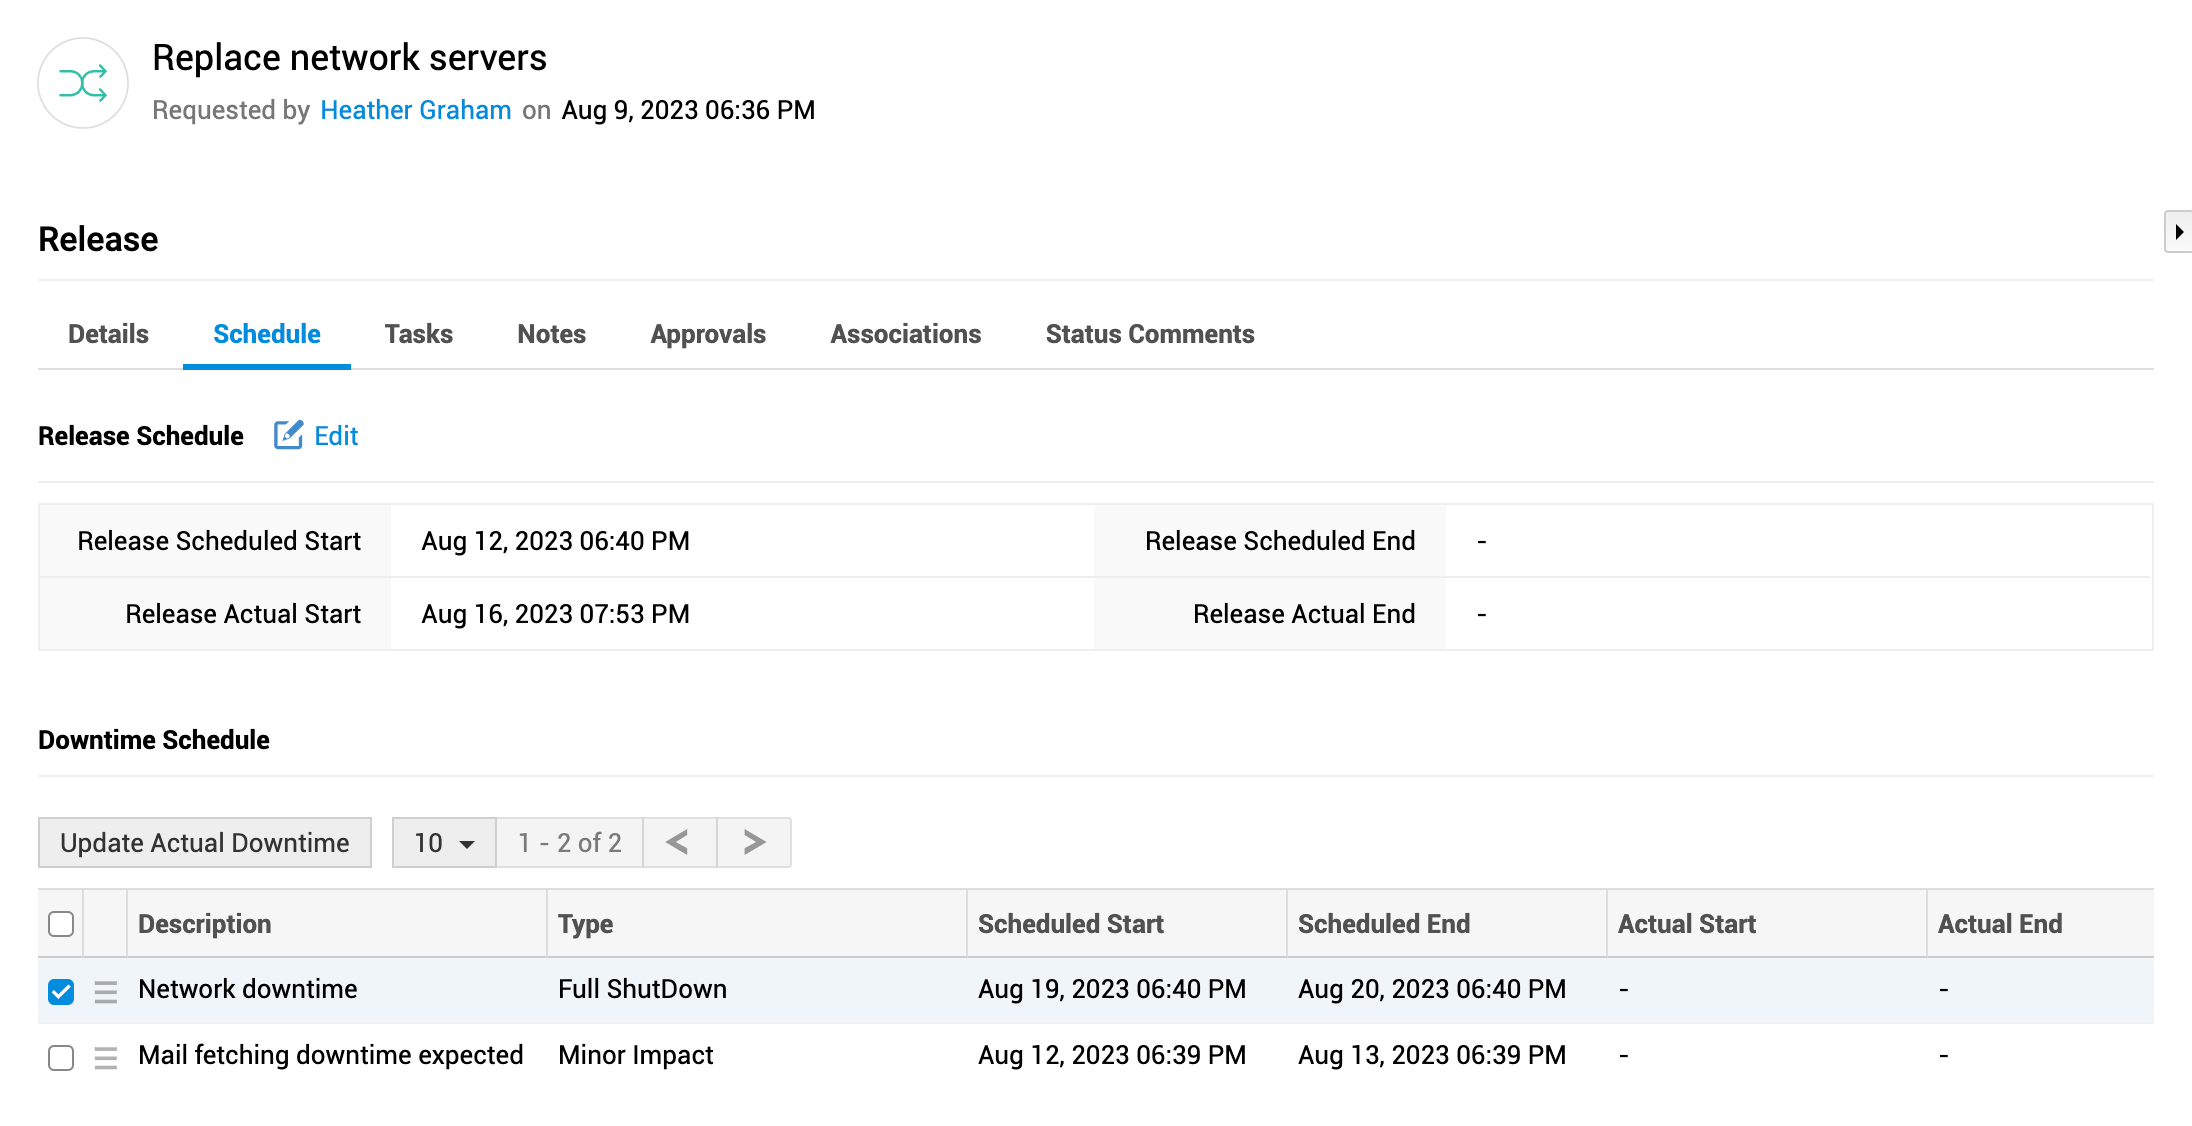This screenshot has width=2192, height=1126.
Task: Click the drag handle for Network downtime row
Action: 106,991
